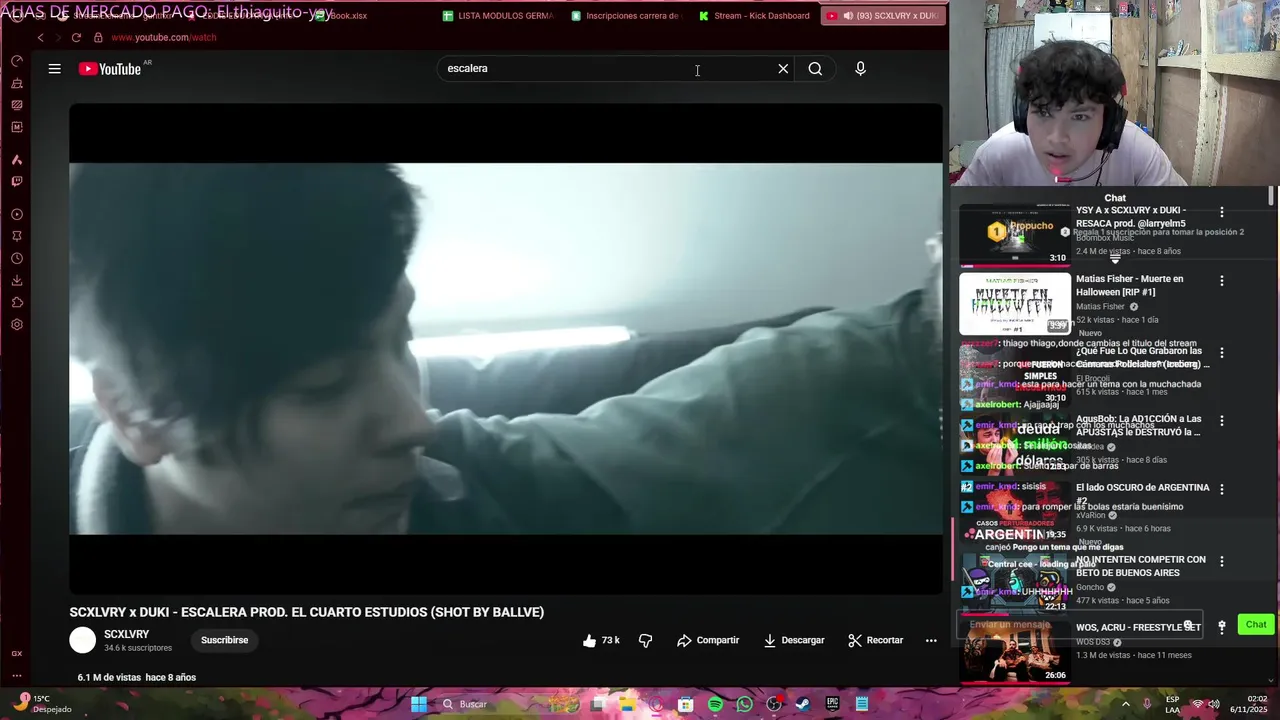Play the YSY A x SCXLVRY RESACA thumbnail
Screen dimensions: 1280x720
(1014, 235)
